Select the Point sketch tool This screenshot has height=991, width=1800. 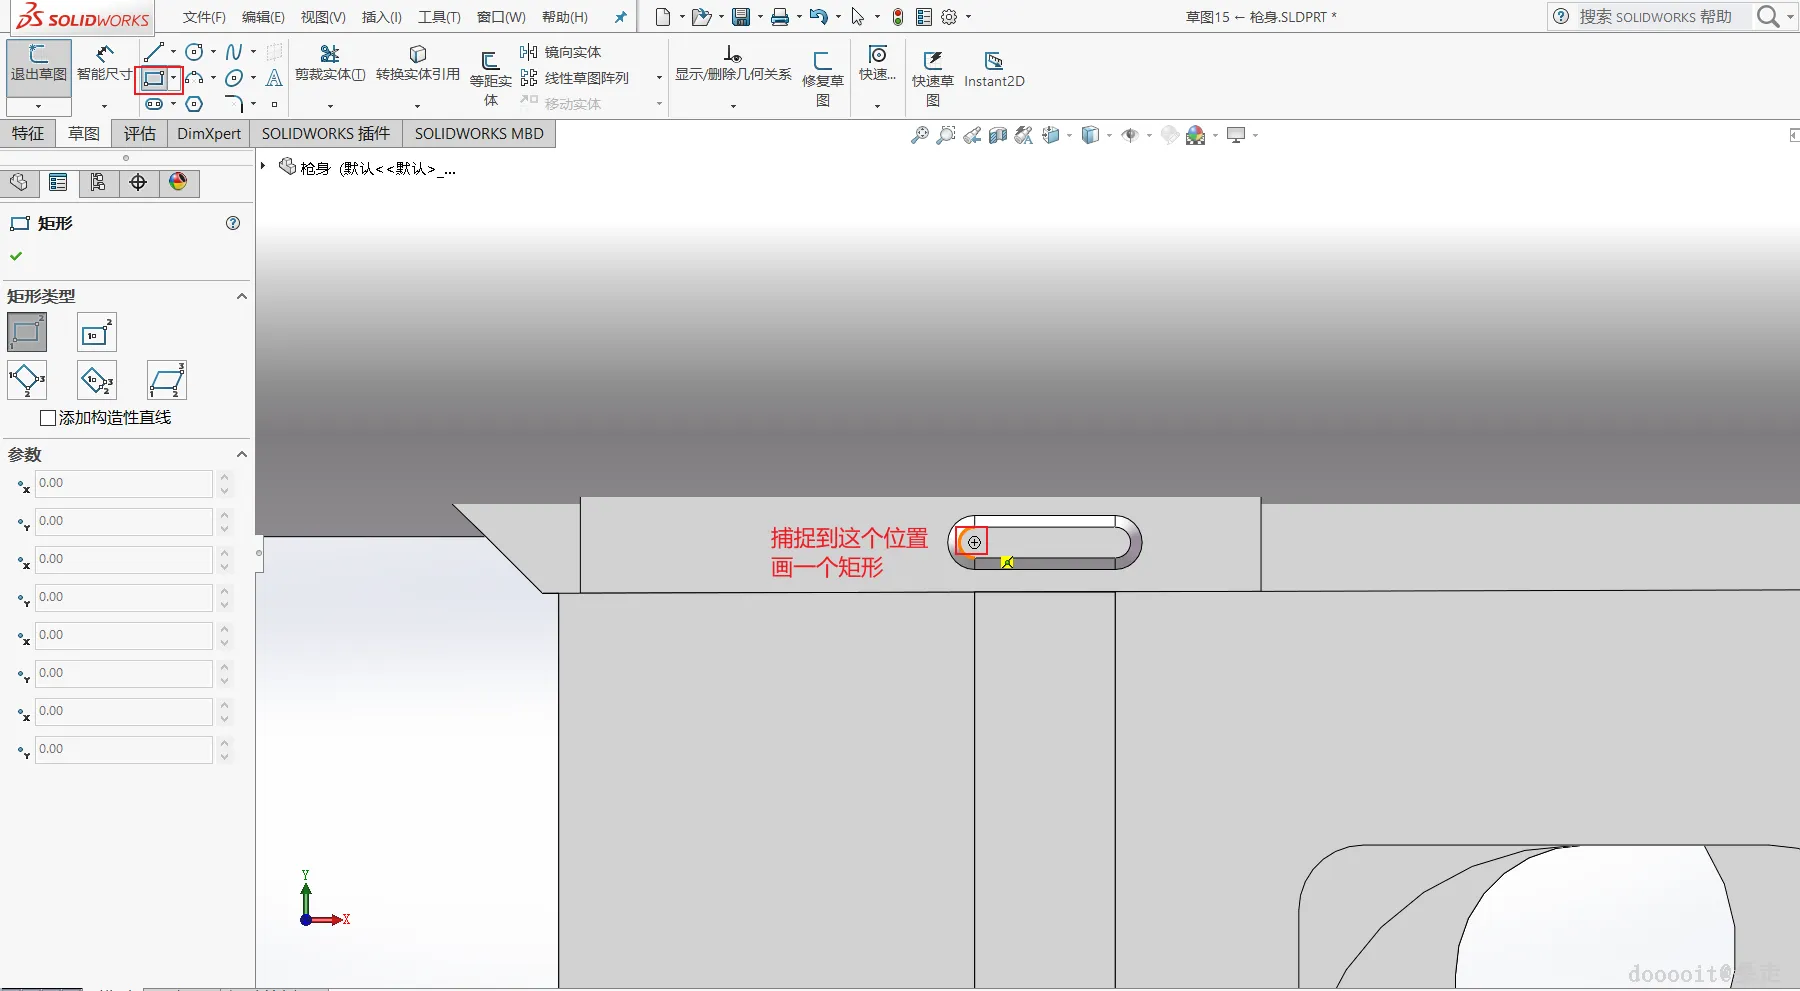click(274, 104)
